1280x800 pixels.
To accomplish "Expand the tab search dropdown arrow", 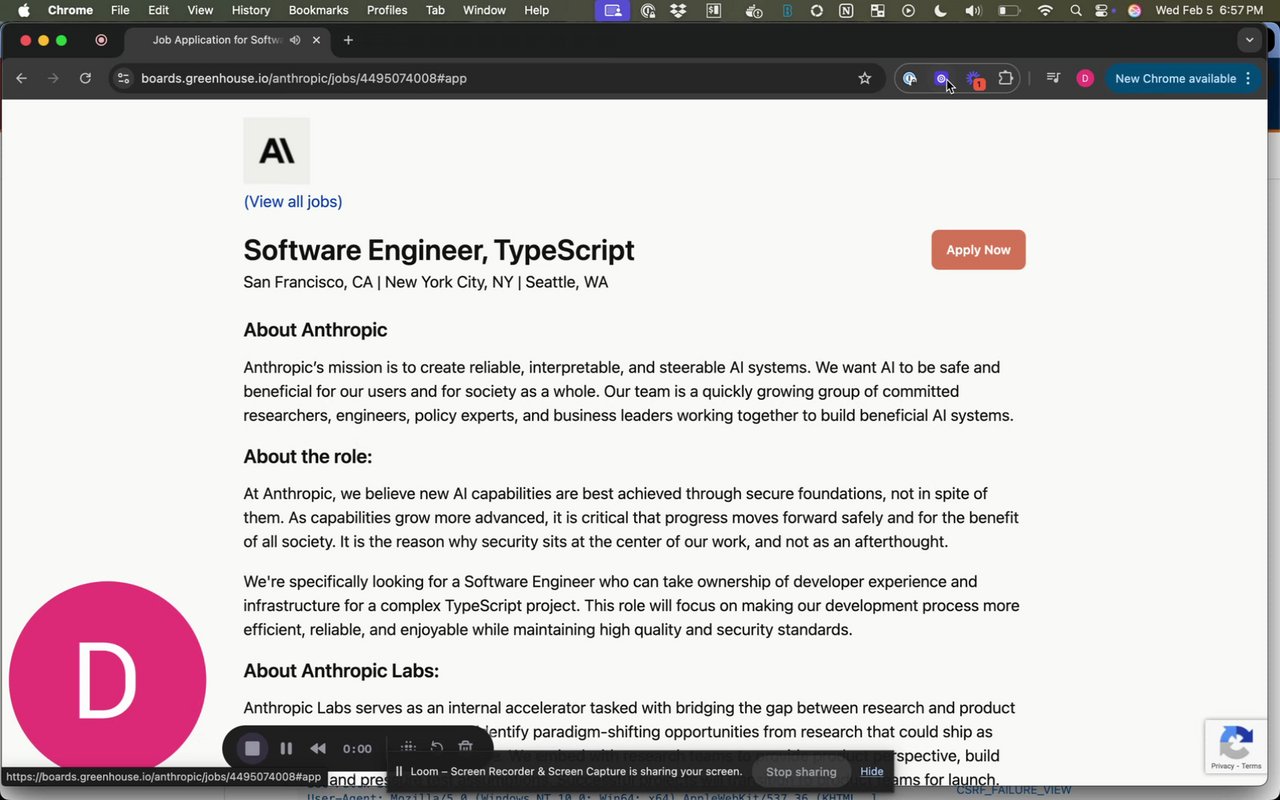I will [1249, 40].
